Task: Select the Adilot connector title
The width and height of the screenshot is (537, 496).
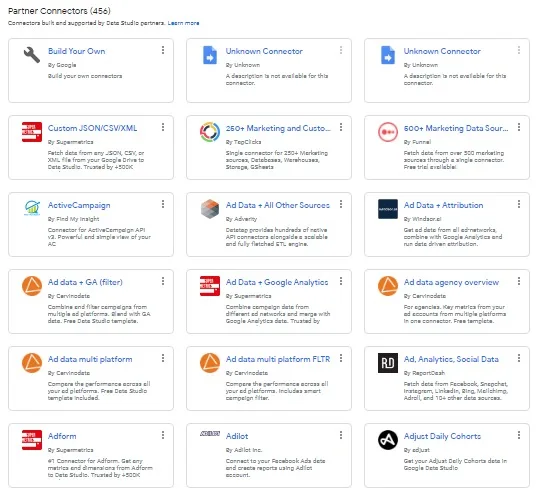Action: 237,436
